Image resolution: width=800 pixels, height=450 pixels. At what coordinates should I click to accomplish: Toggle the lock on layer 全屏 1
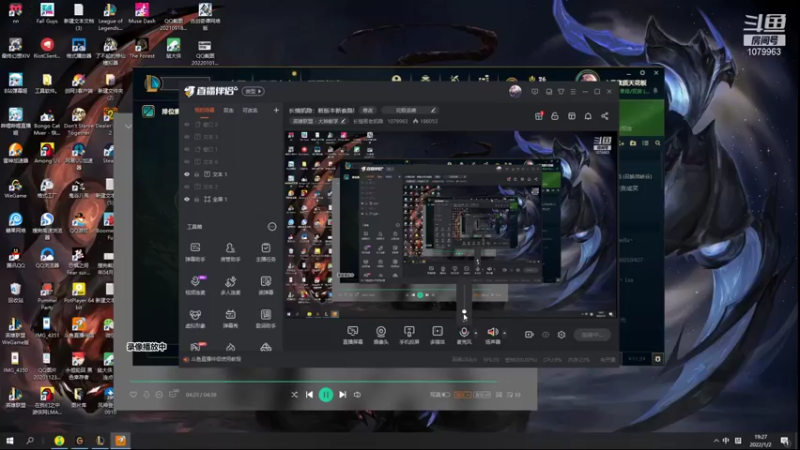coord(196,199)
